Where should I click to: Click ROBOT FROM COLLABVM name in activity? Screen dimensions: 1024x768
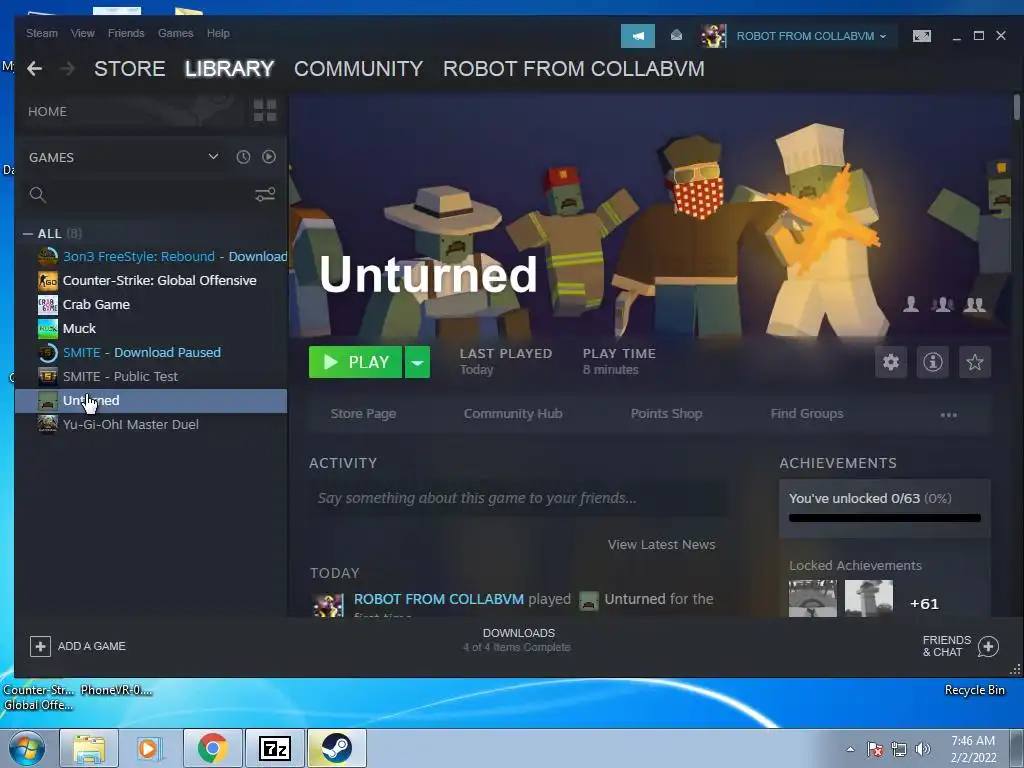[439, 599]
